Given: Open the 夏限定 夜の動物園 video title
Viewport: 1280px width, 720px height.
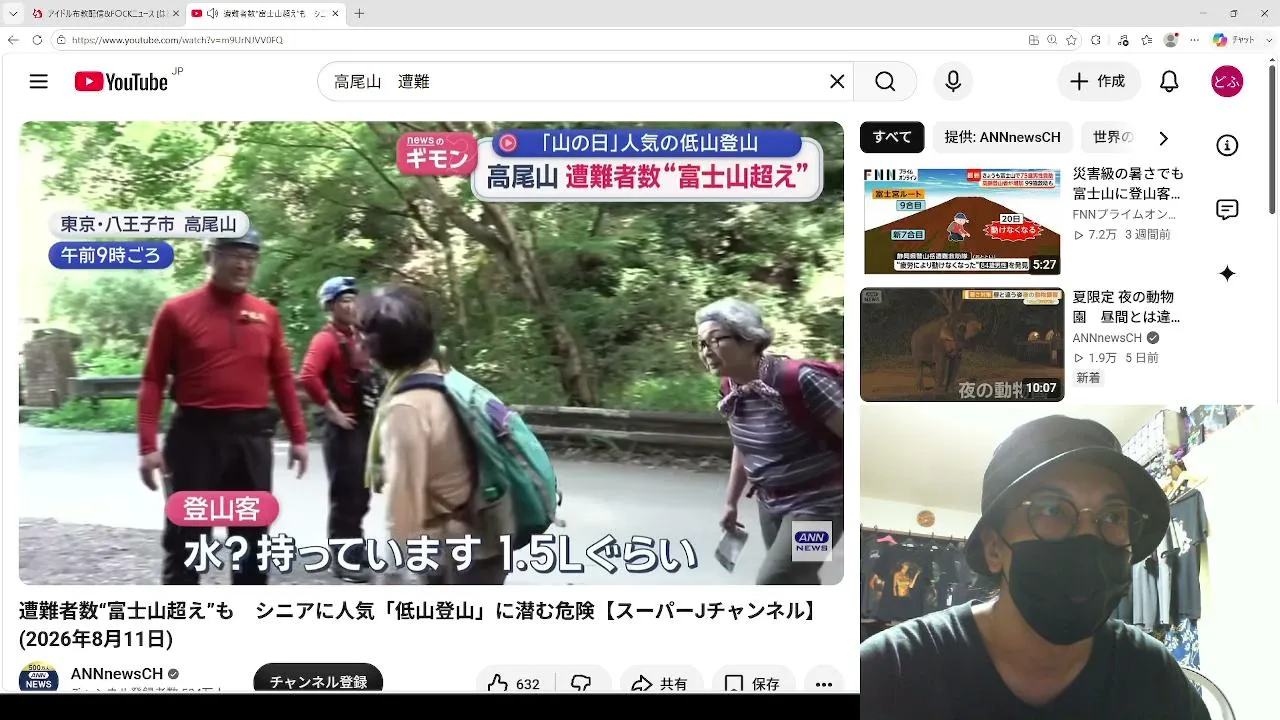Looking at the screenshot, I should click(1126, 307).
